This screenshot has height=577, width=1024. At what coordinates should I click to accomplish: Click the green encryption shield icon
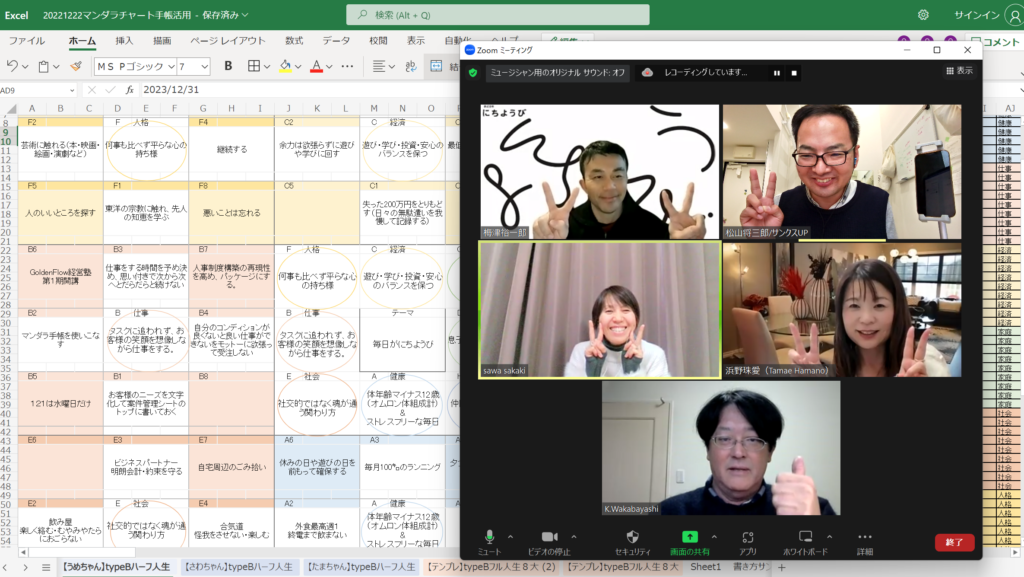(x=473, y=73)
